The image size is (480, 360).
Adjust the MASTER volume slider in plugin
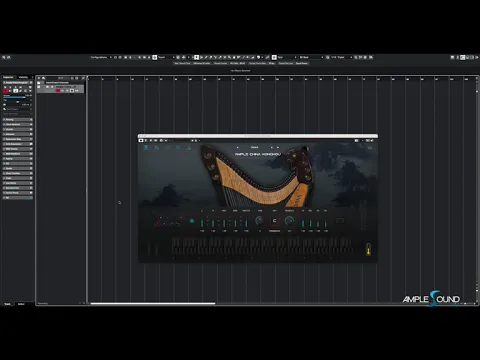246,222
